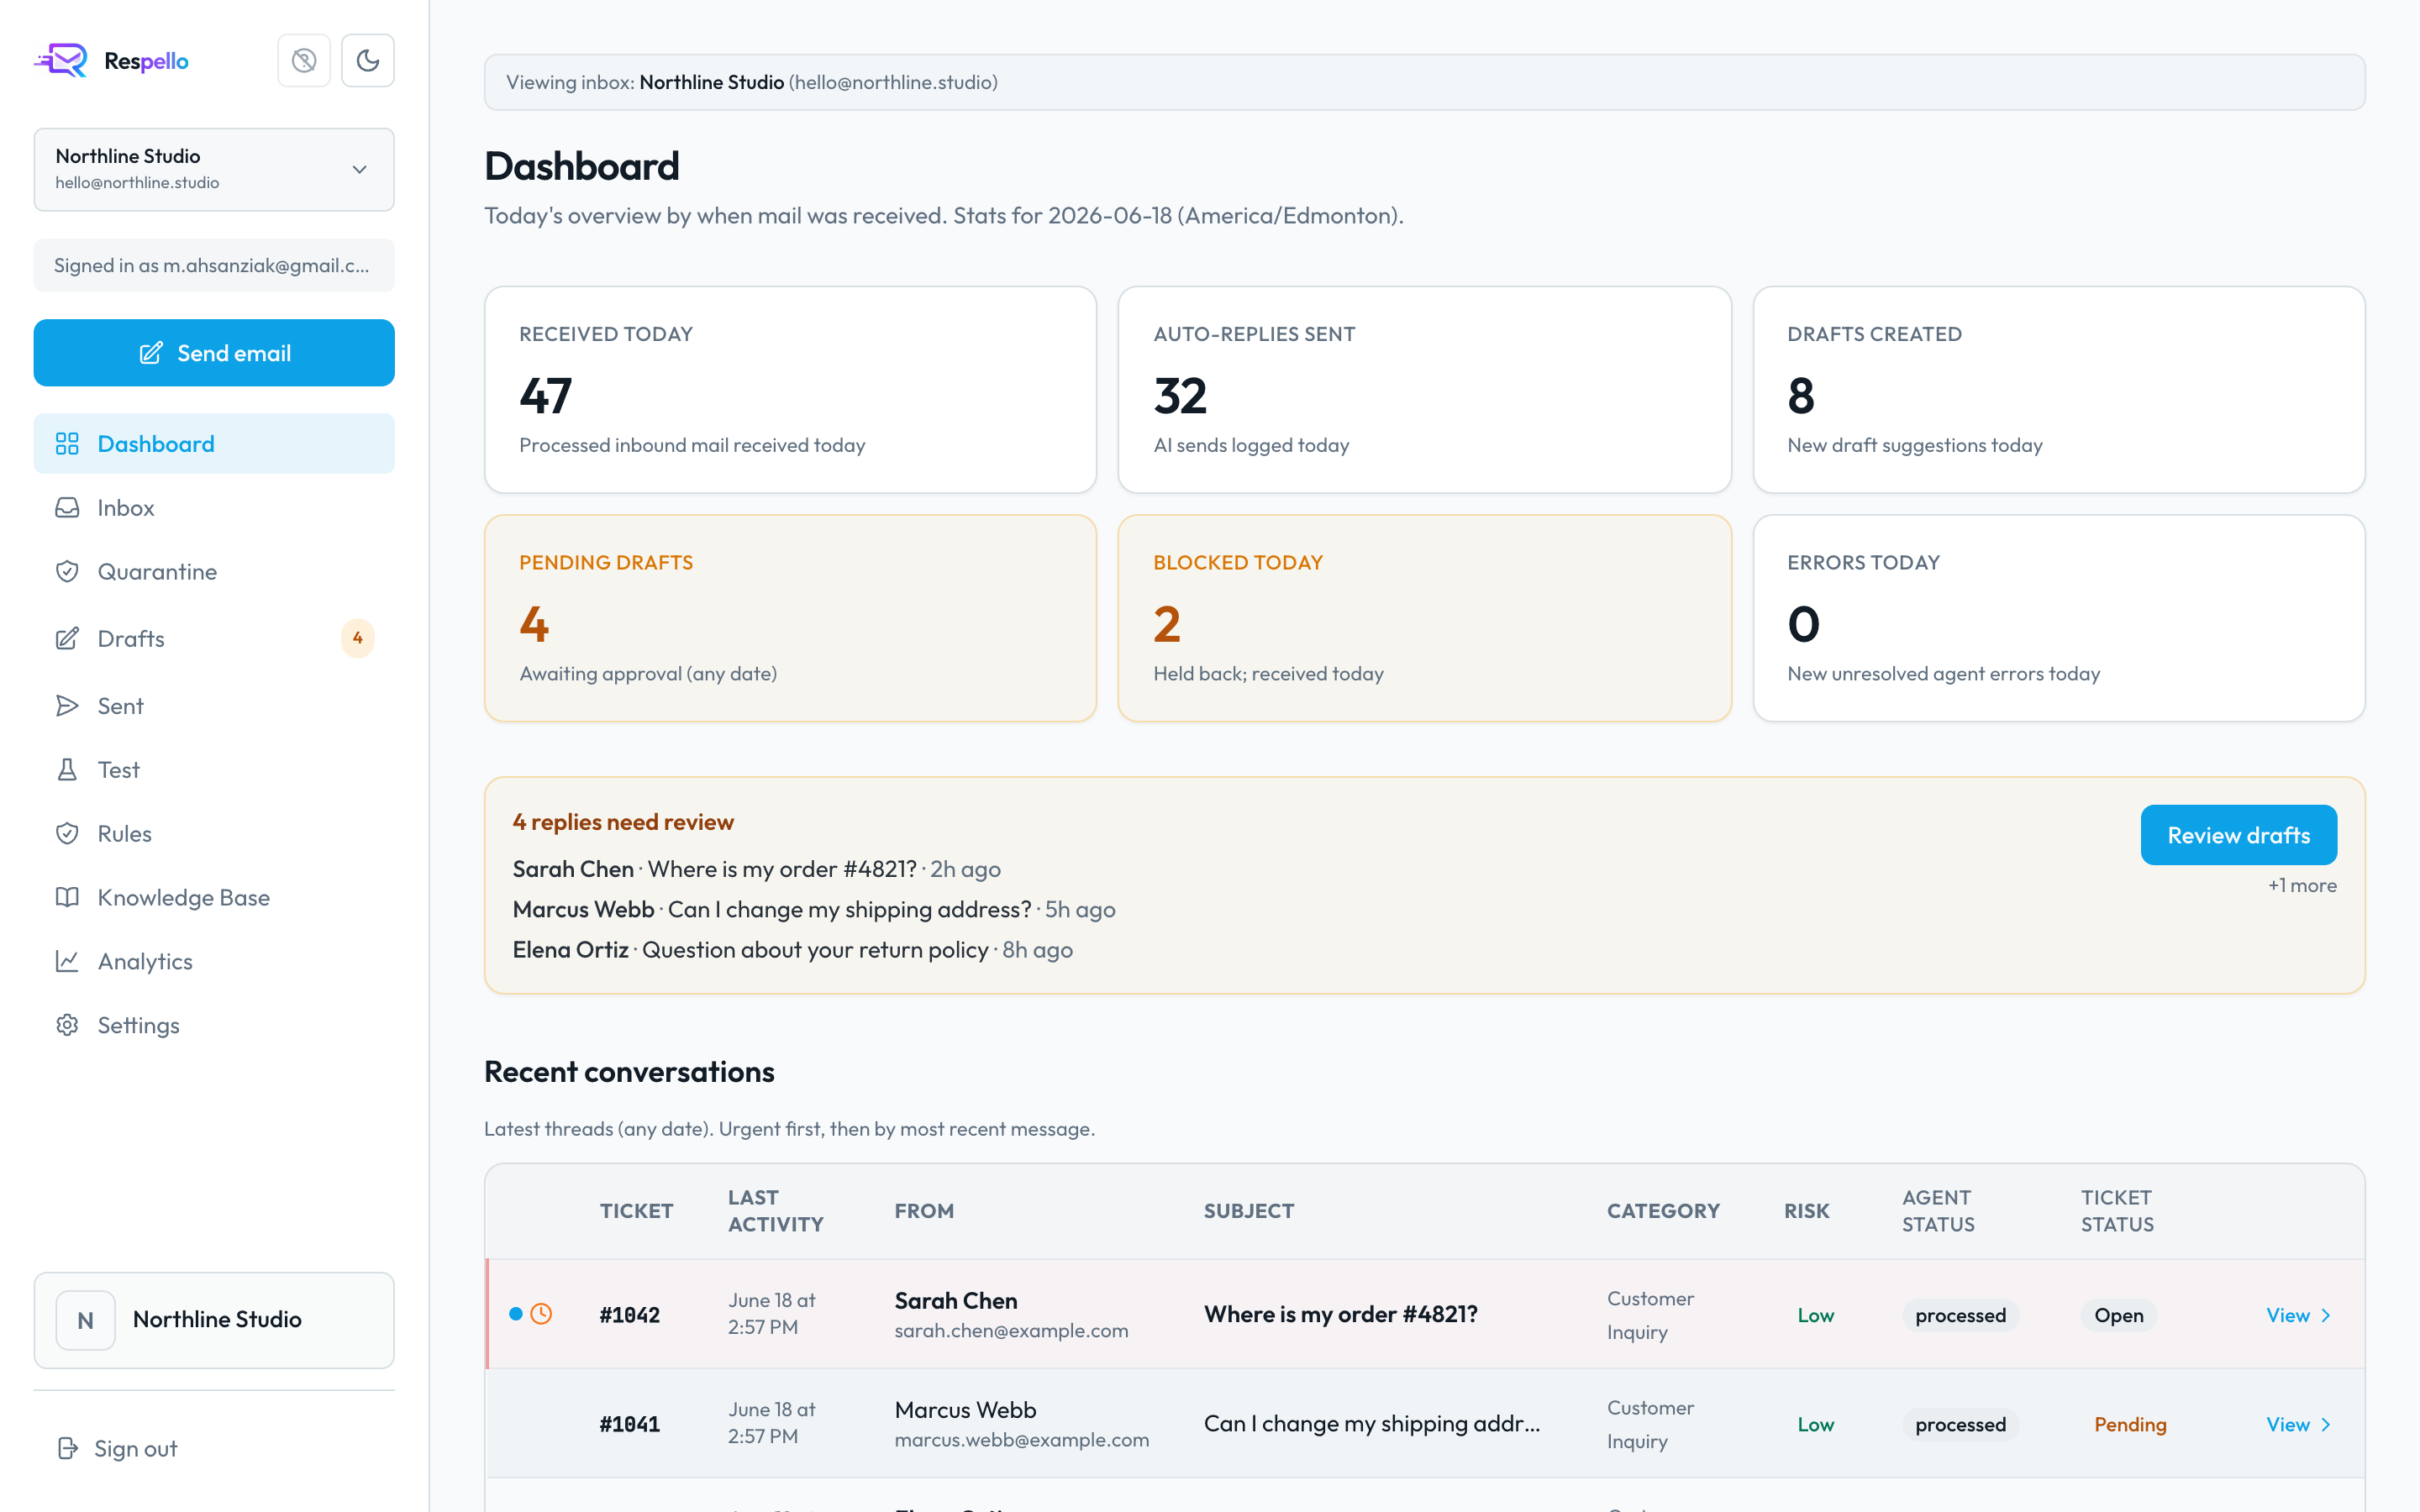
Task: Click the Ticket Status column header
Action: coord(2117,1211)
